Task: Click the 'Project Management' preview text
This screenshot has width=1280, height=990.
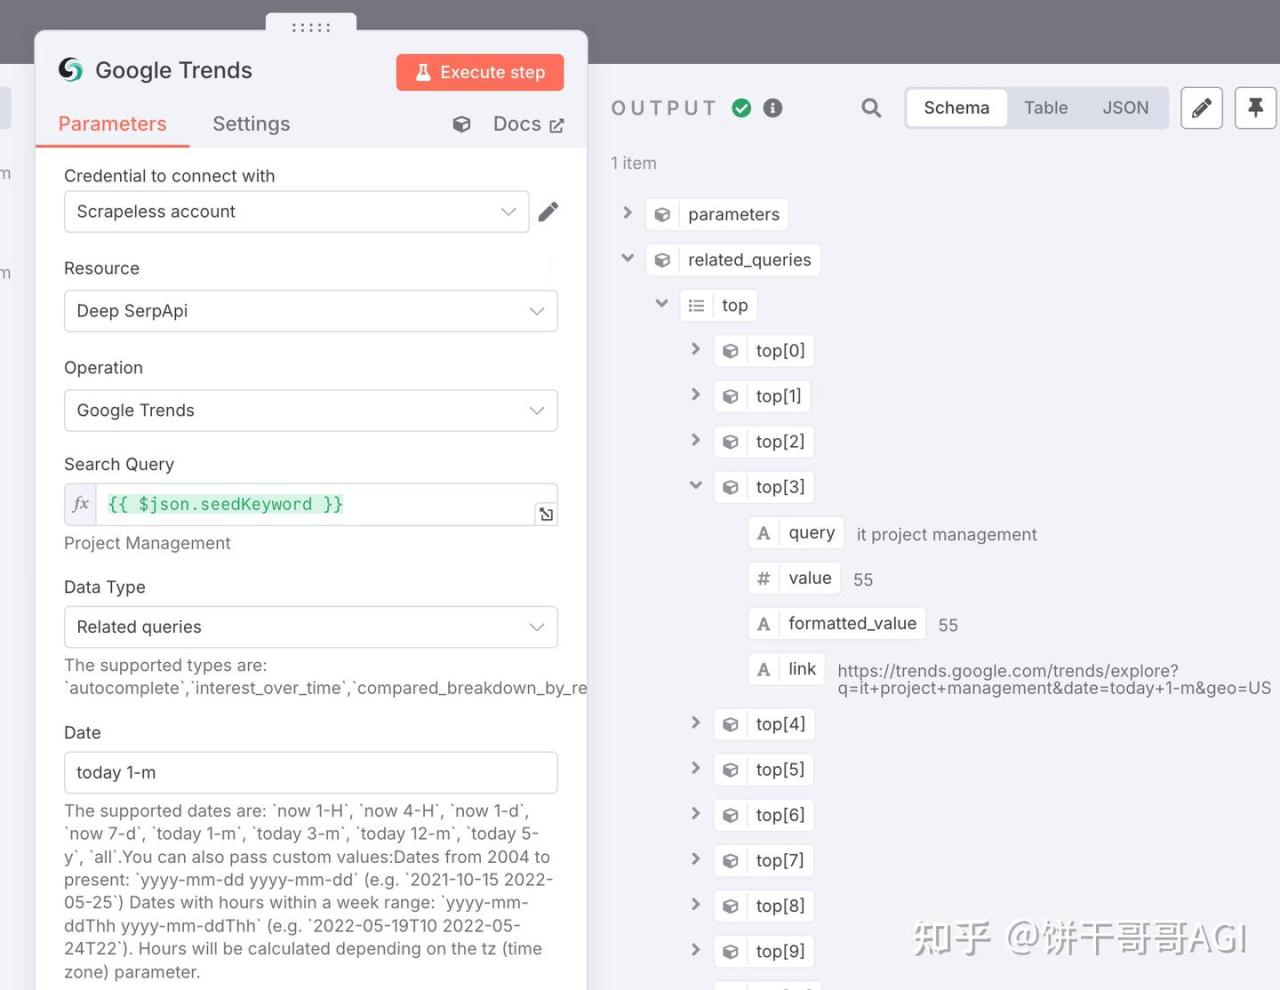Action: coord(147,543)
